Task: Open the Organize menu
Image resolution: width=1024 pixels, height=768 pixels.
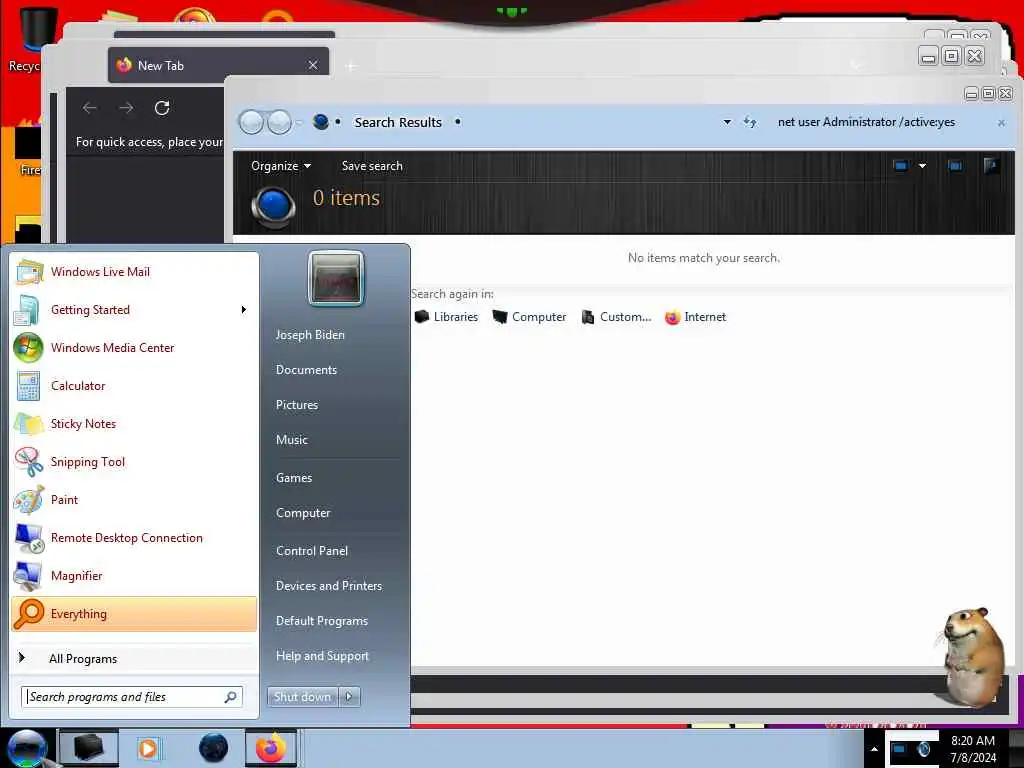Action: pos(281,166)
